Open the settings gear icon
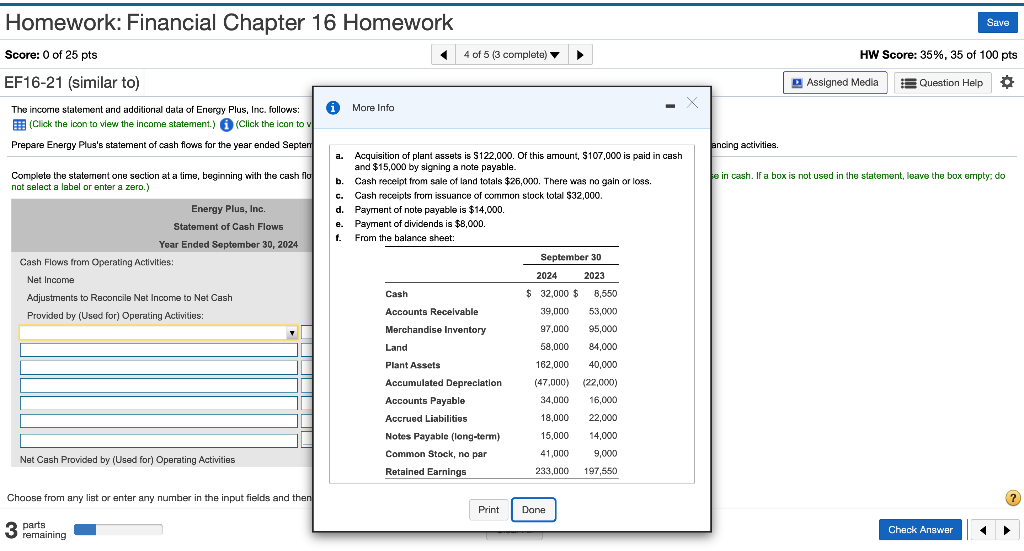The image size is (1024, 551). (x=1007, y=82)
